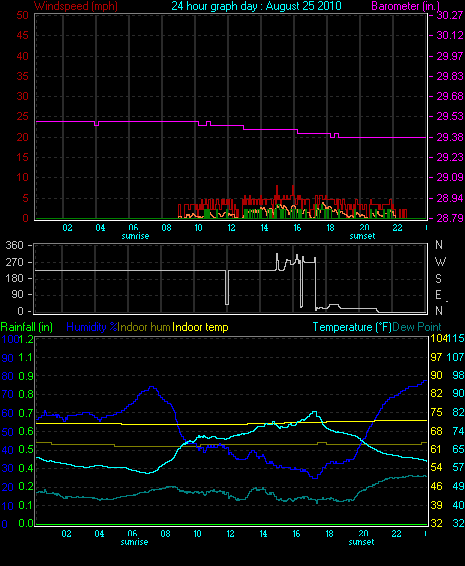Select the 24 hour graph day heading
The image size is (465, 566).
pyautogui.click(x=256, y=6)
